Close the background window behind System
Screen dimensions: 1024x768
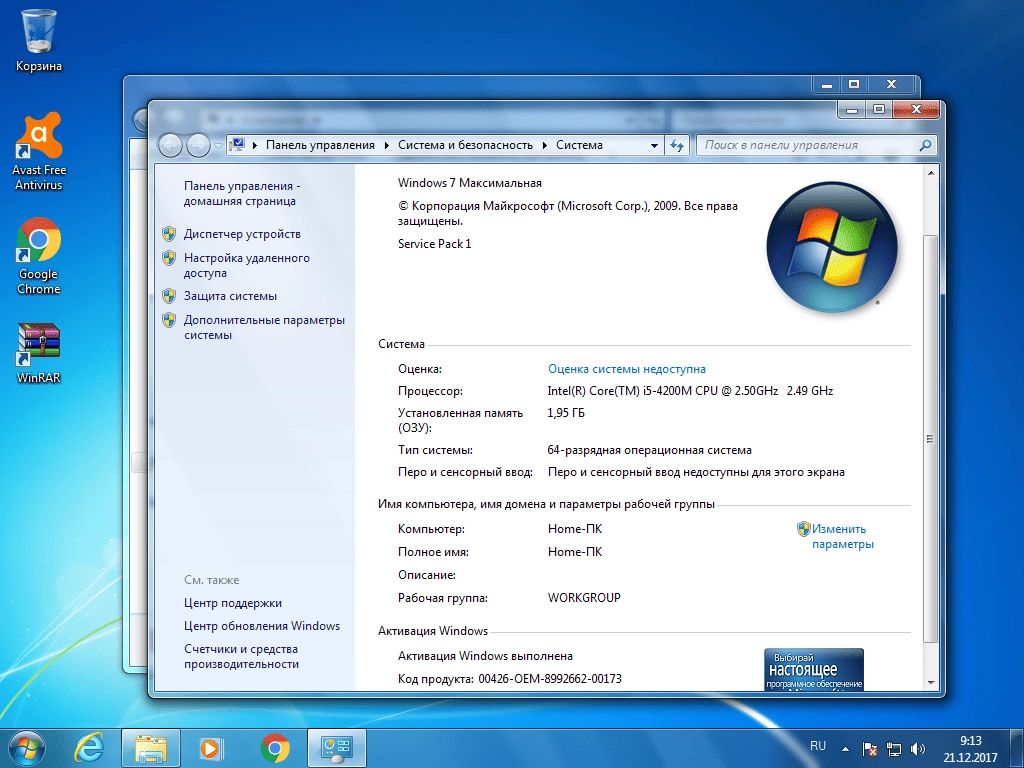pyautogui.click(x=891, y=84)
